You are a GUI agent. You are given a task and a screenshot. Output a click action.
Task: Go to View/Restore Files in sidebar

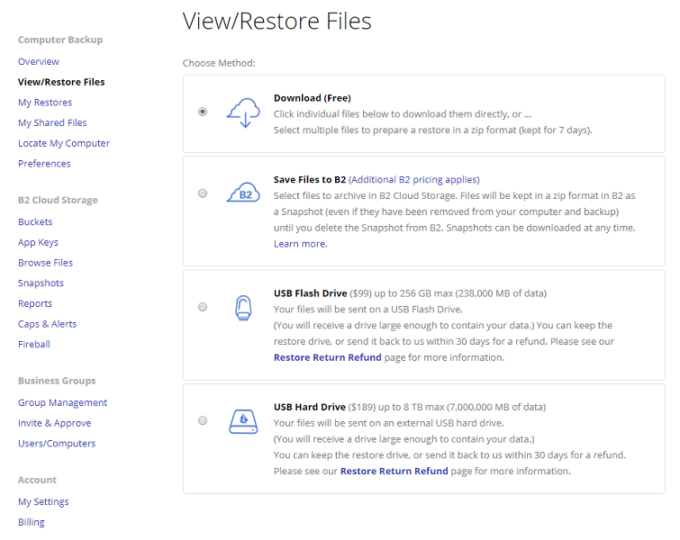61,82
